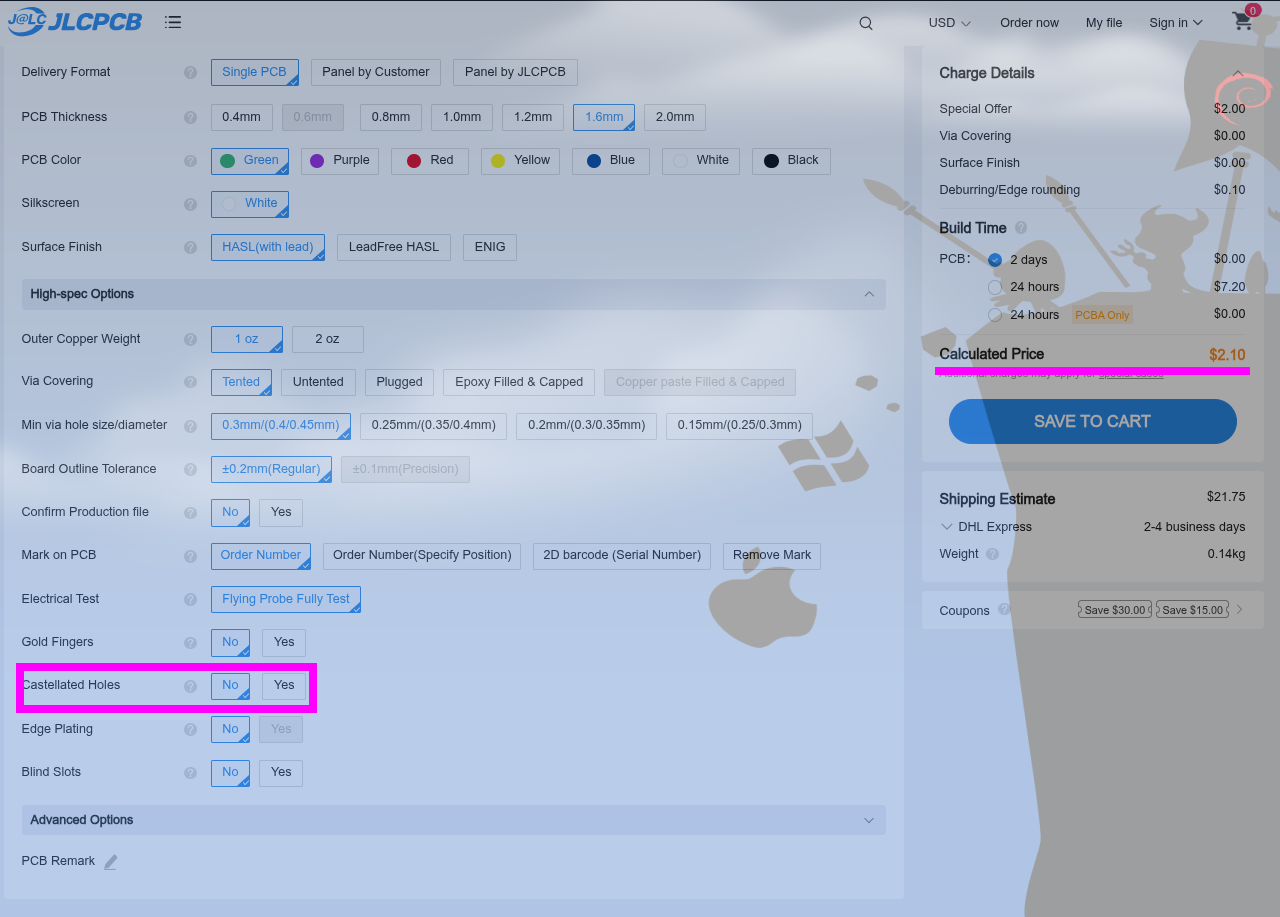Click Order now in the top navigation
1280x917 pixels.
[1029, 23]
